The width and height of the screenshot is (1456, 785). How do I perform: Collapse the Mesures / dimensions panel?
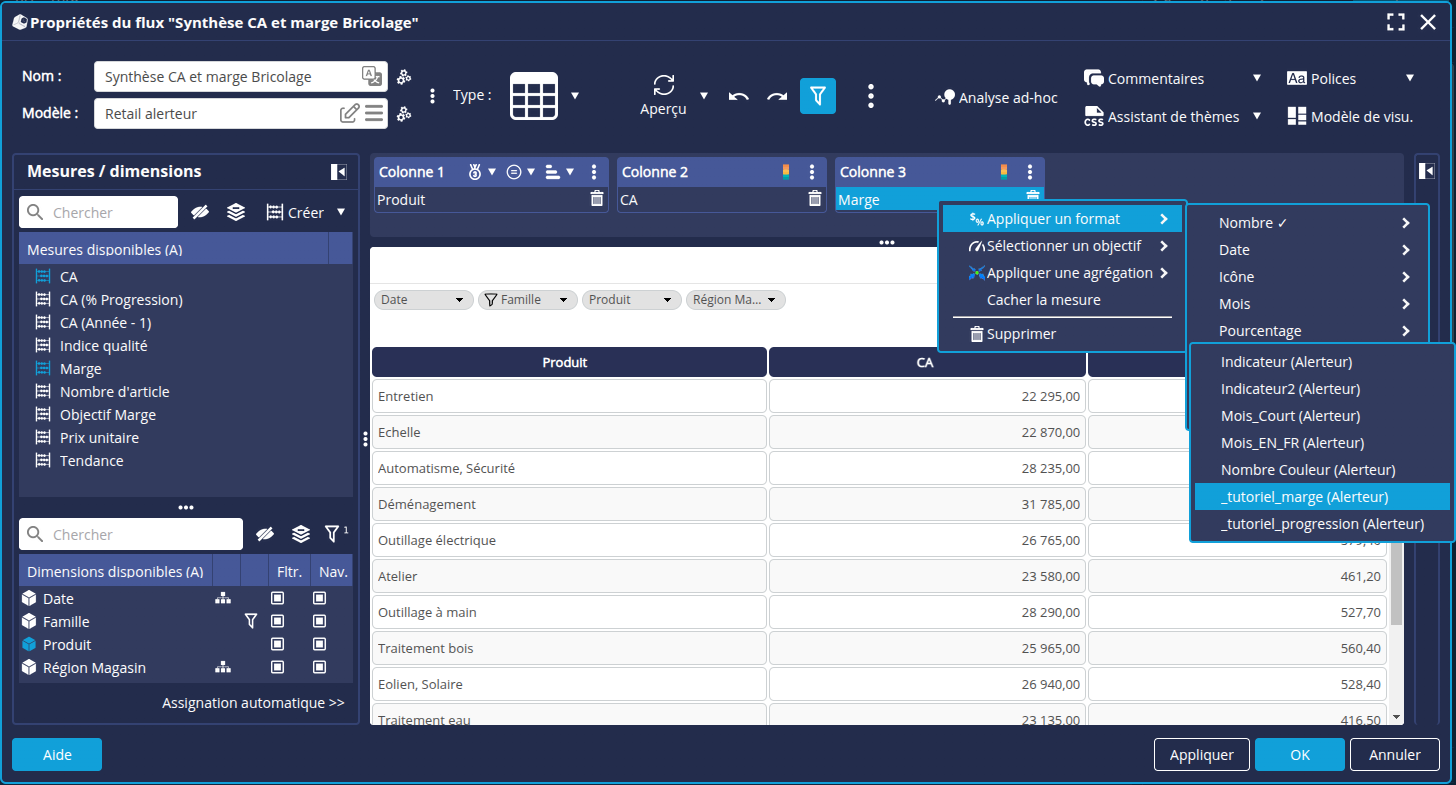point(339,172)
